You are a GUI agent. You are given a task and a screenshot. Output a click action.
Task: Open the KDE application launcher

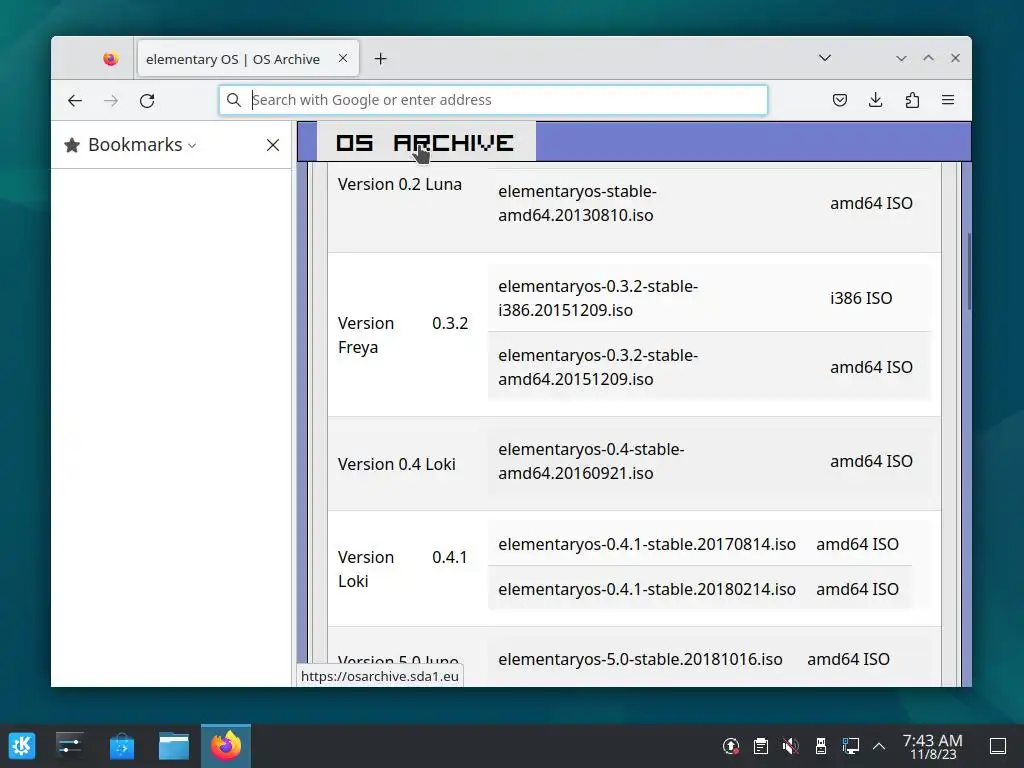[22, 746]
